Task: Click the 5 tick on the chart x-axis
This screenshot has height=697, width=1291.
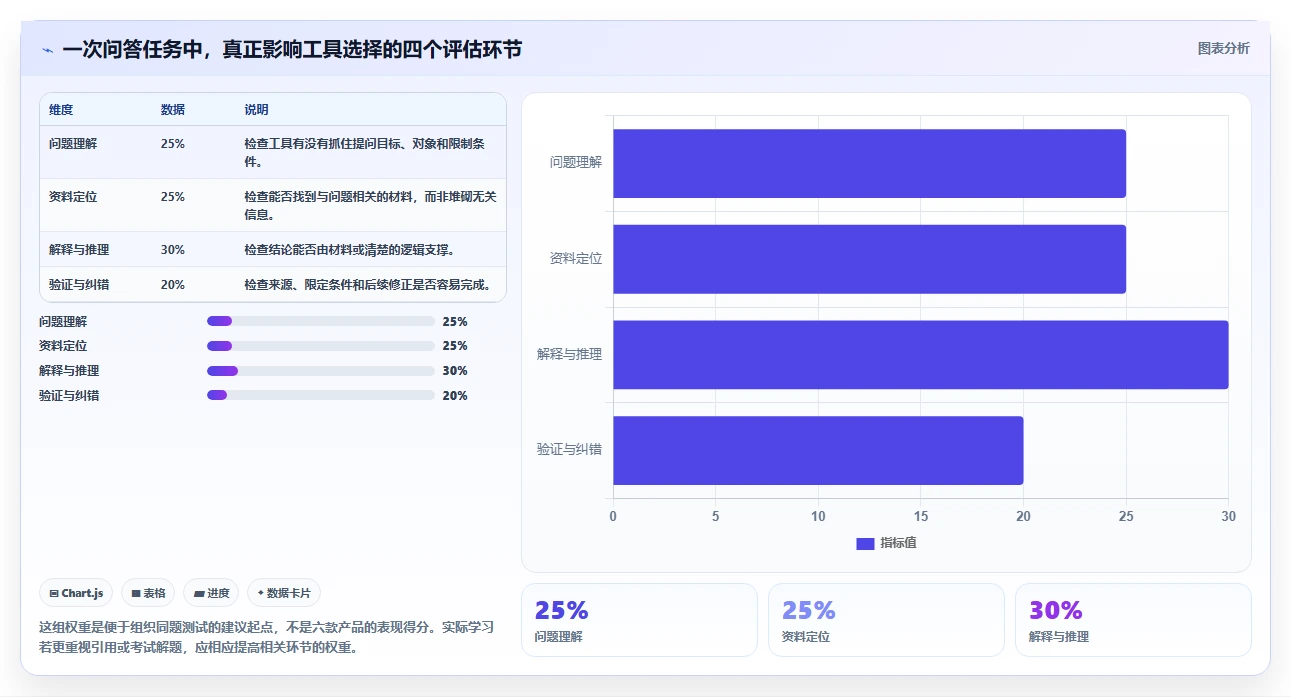Action: (x=716, y=517)
